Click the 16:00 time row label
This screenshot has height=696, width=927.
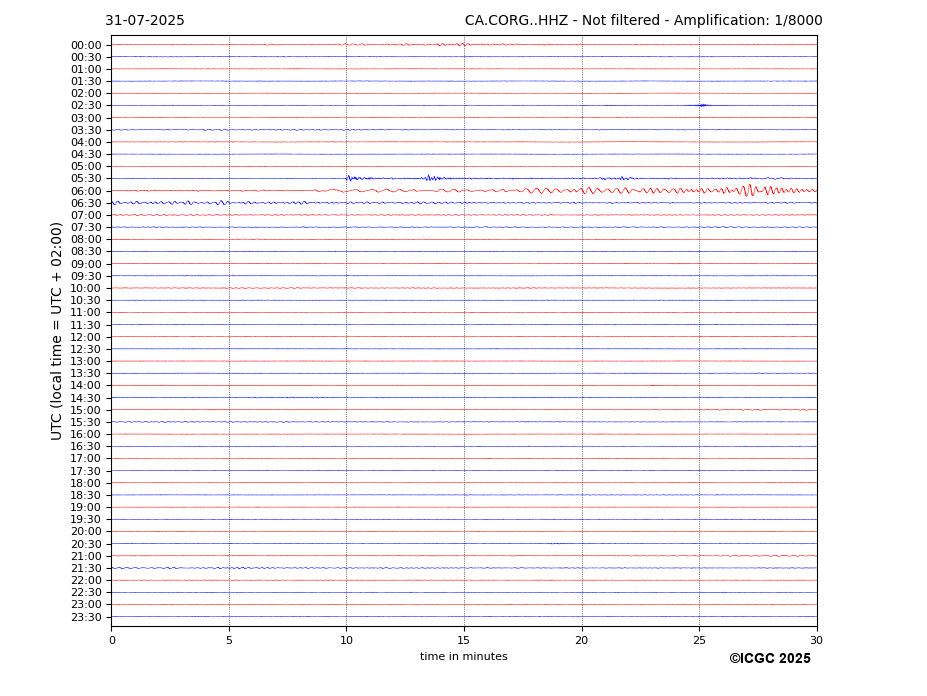pos(86,435)
